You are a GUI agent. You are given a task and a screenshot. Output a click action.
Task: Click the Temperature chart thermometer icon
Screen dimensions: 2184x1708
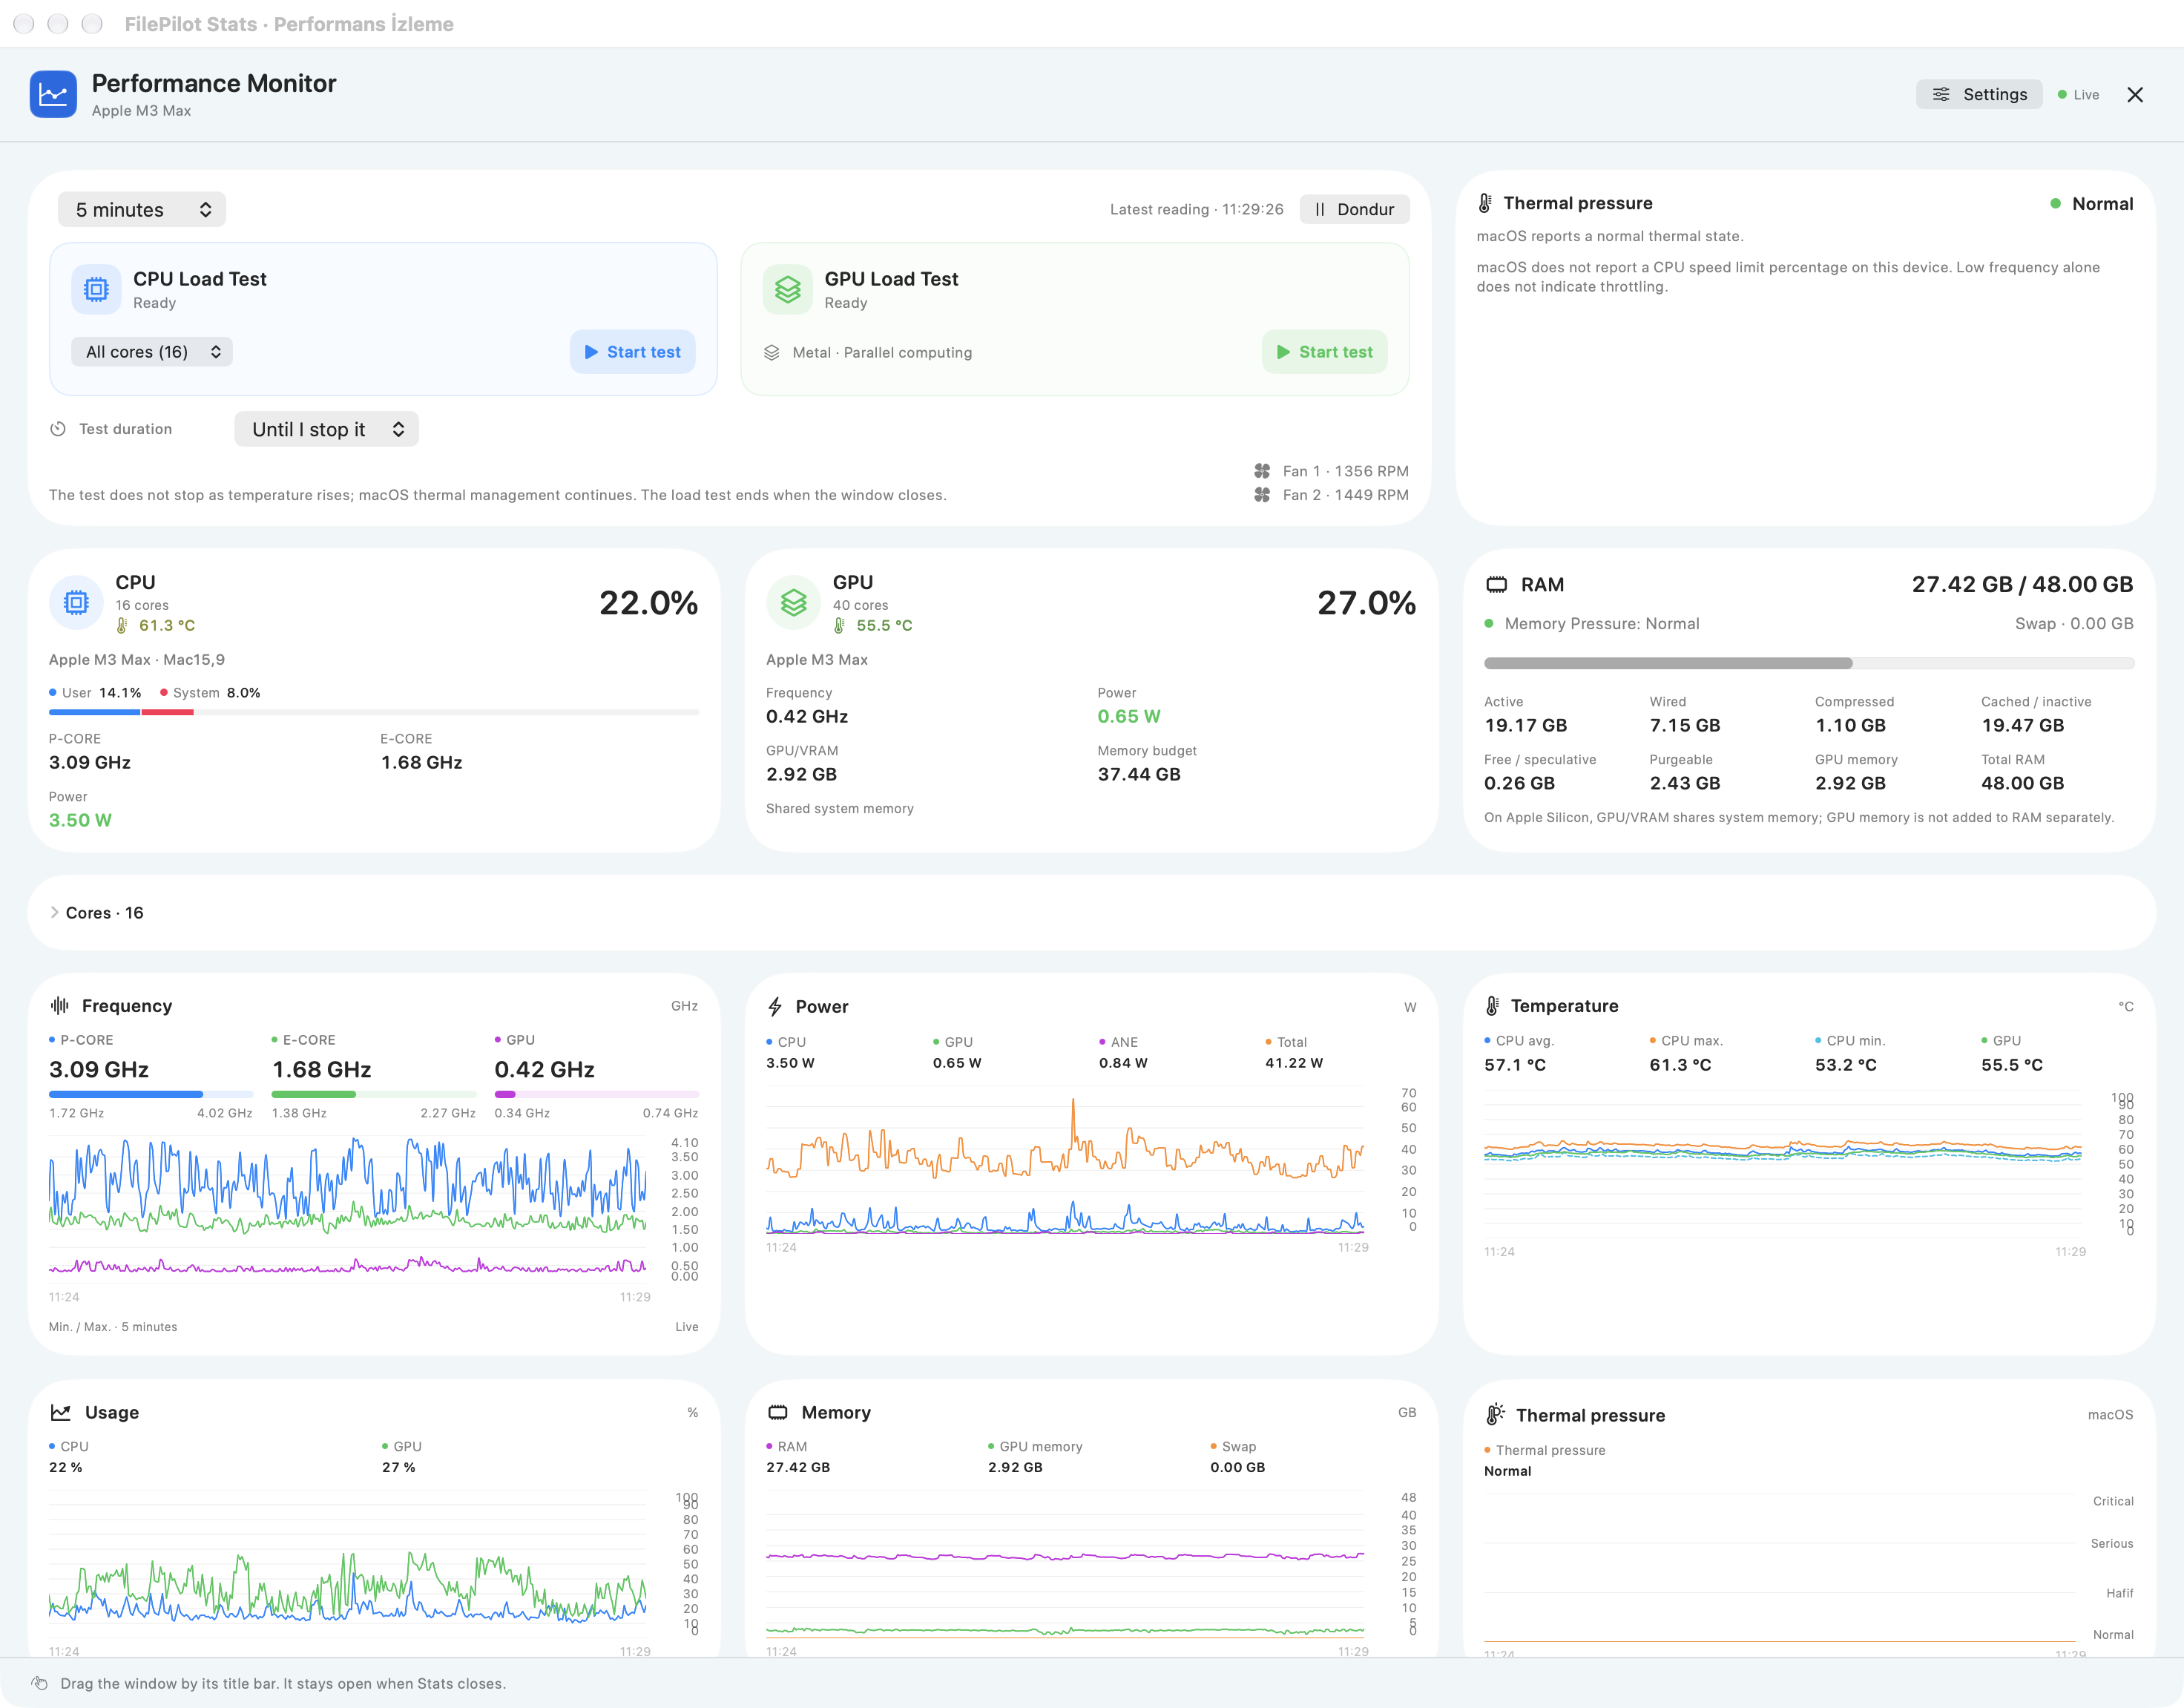click(x=1493, y=1006)
